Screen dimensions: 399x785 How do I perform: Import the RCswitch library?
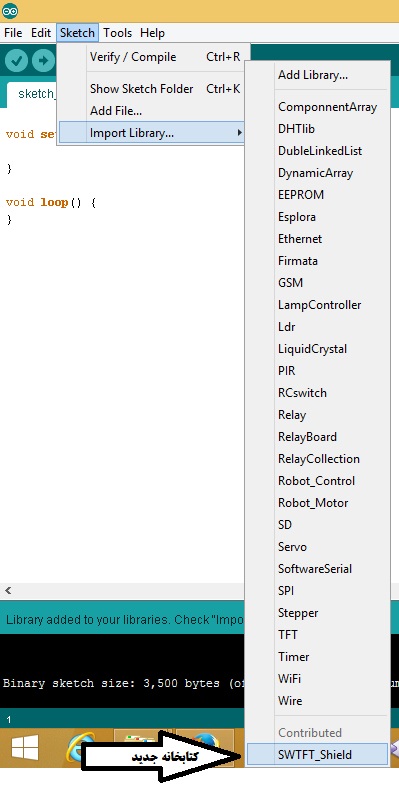click(x=317, y=394)
